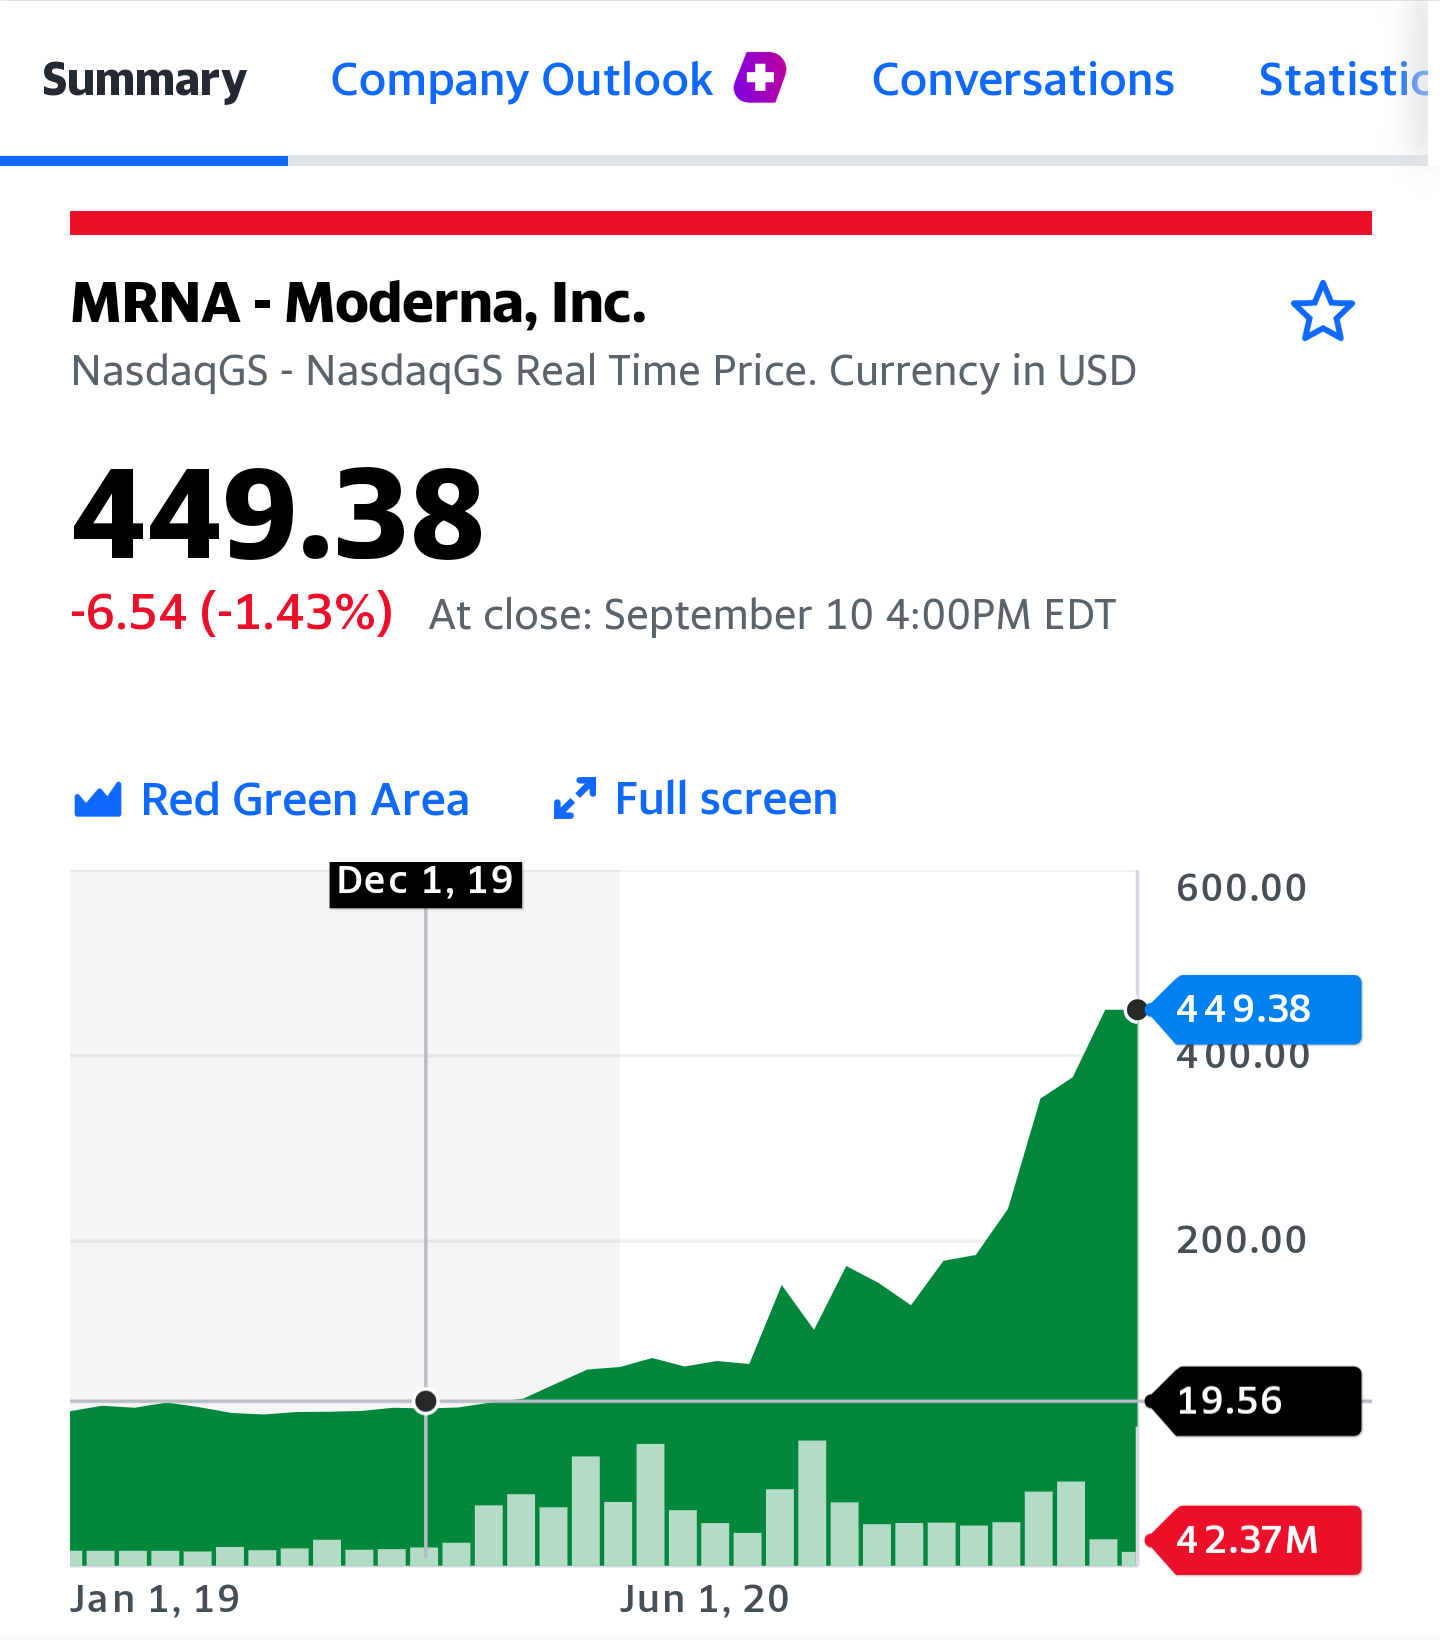Go to the Statistics tab

coord(1343,79)
